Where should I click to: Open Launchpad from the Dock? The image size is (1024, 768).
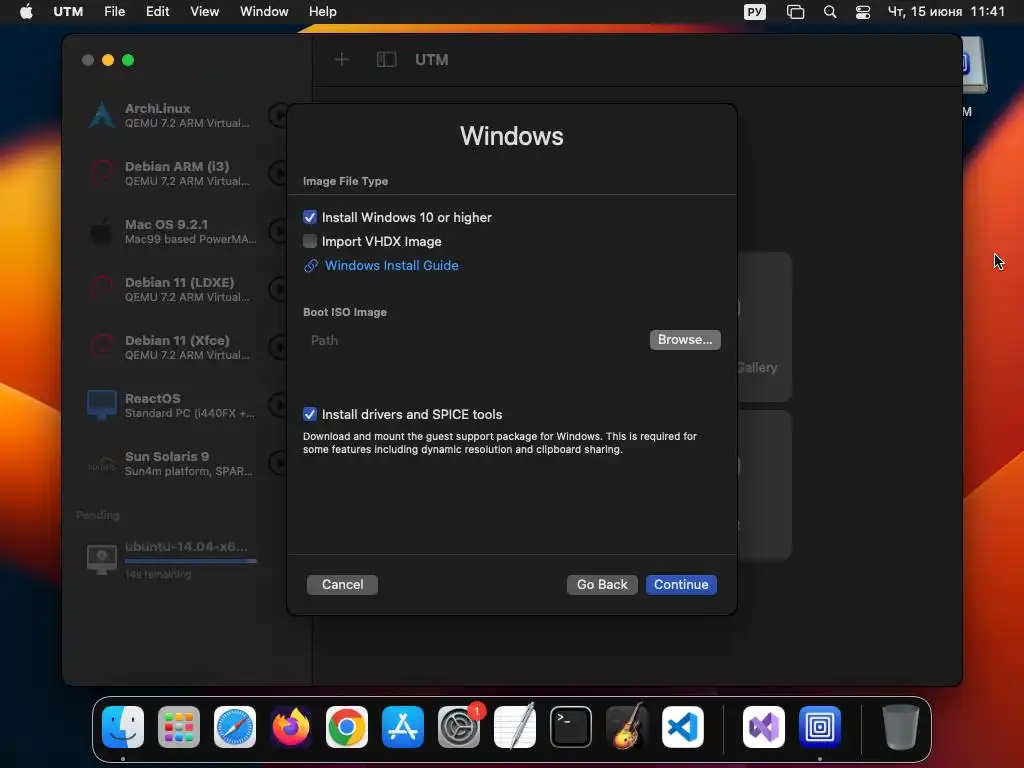(x=179, y=727)
